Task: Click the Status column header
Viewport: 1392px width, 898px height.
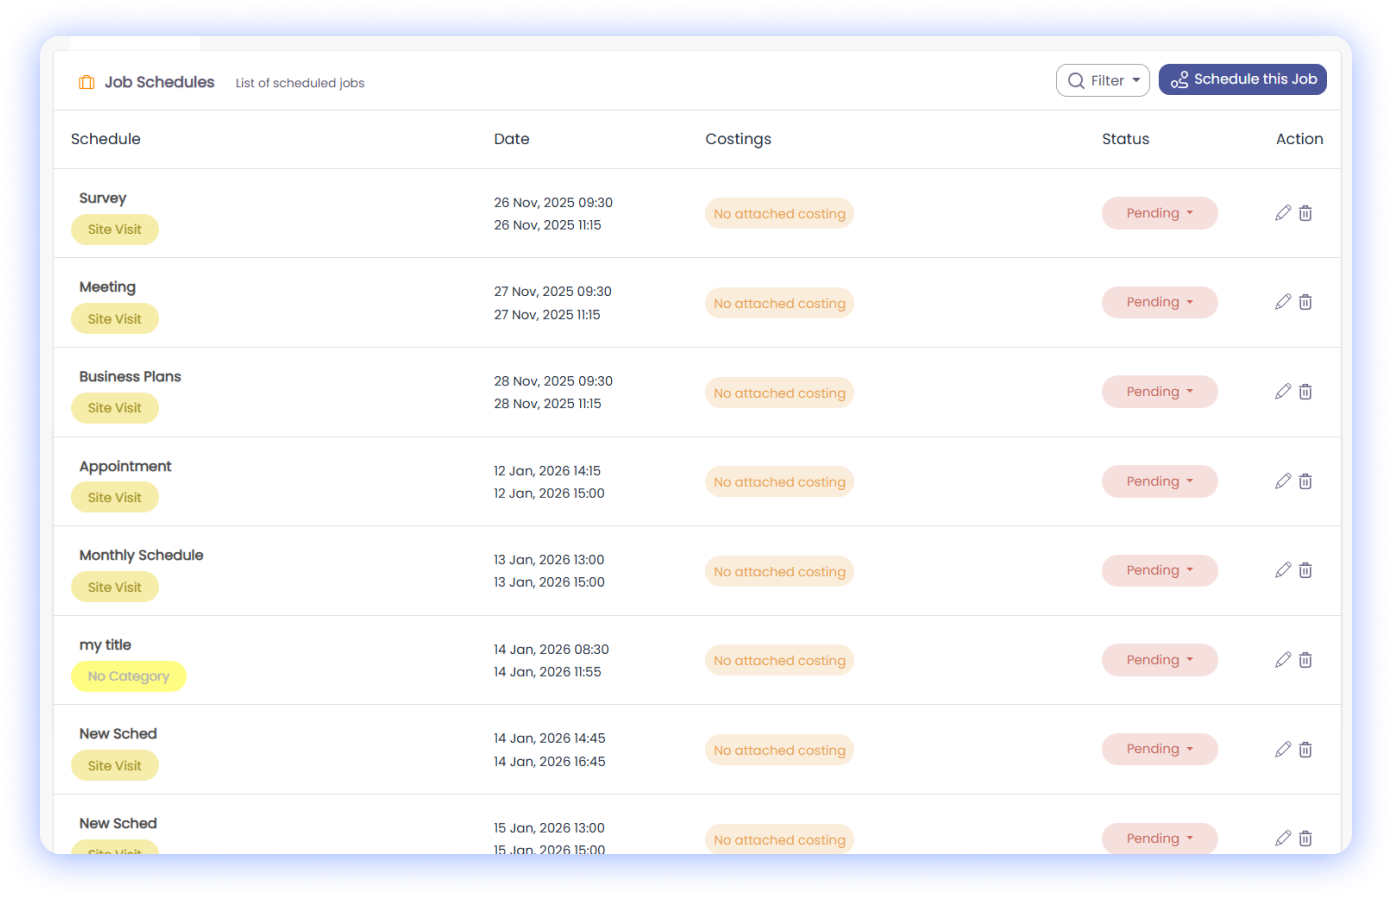Action: point(1126,139)
